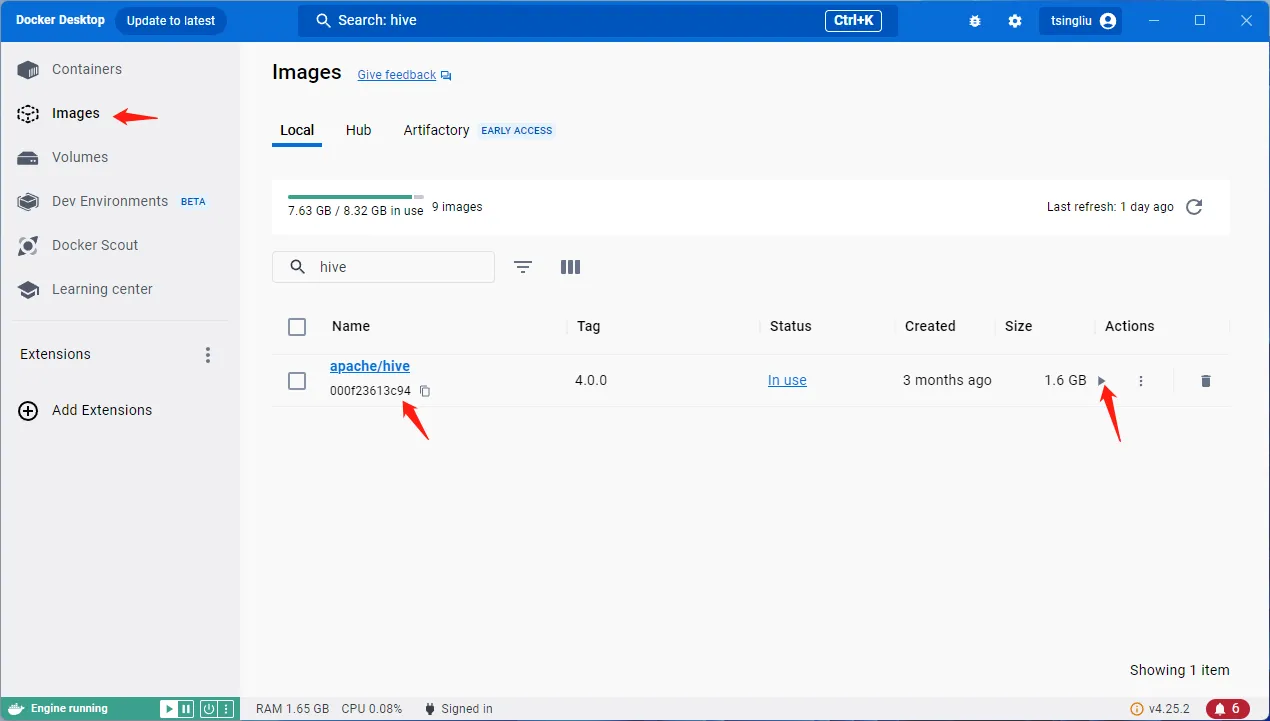Image resolution: width=1270 pixels, height=721 pixels.
Task: Open the troubleshoot bug icon
Action: [x=975, y=21]
